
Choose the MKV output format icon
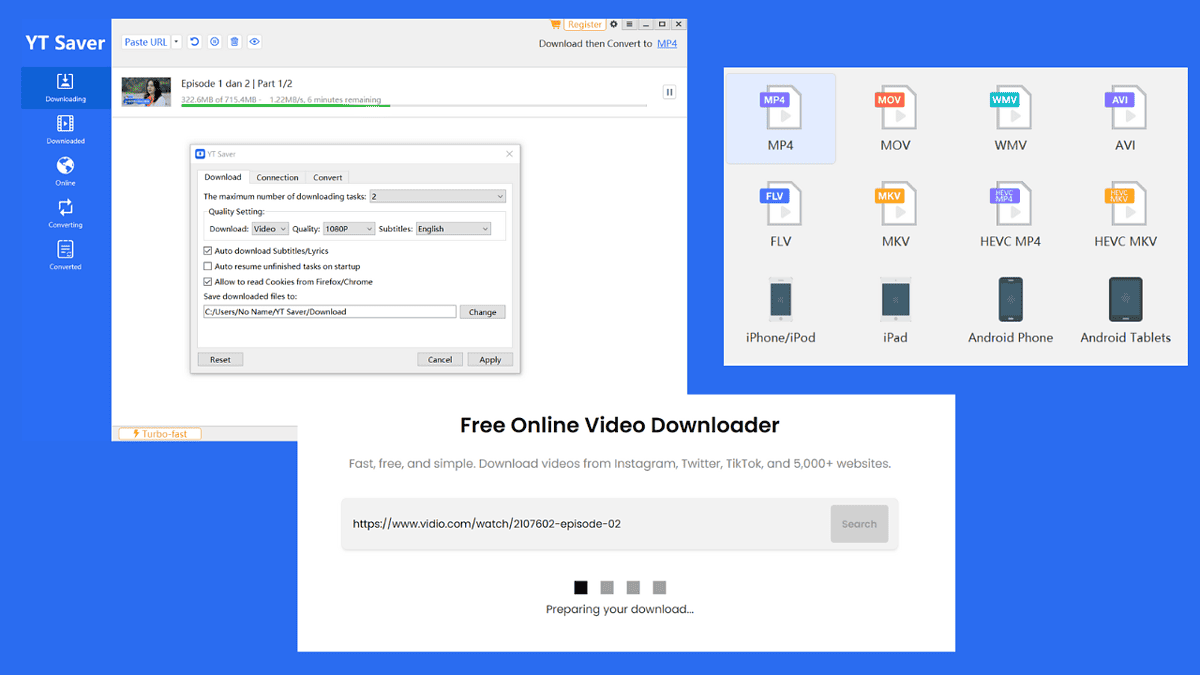(895, 205)
